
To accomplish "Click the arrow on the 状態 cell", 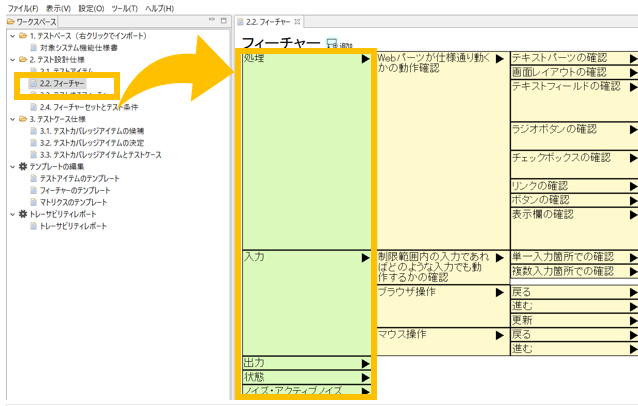I will (365, 378).
